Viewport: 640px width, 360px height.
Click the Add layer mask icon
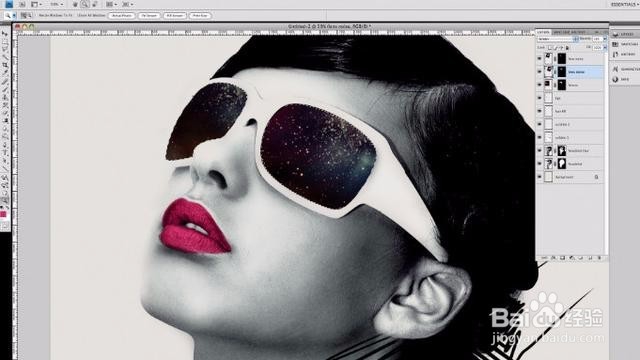pos(562,258)
